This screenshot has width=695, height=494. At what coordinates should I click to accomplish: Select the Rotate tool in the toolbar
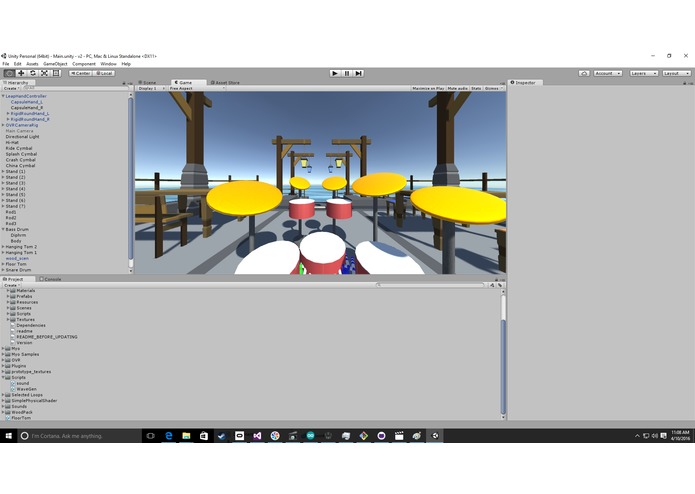tap(33, 73)
